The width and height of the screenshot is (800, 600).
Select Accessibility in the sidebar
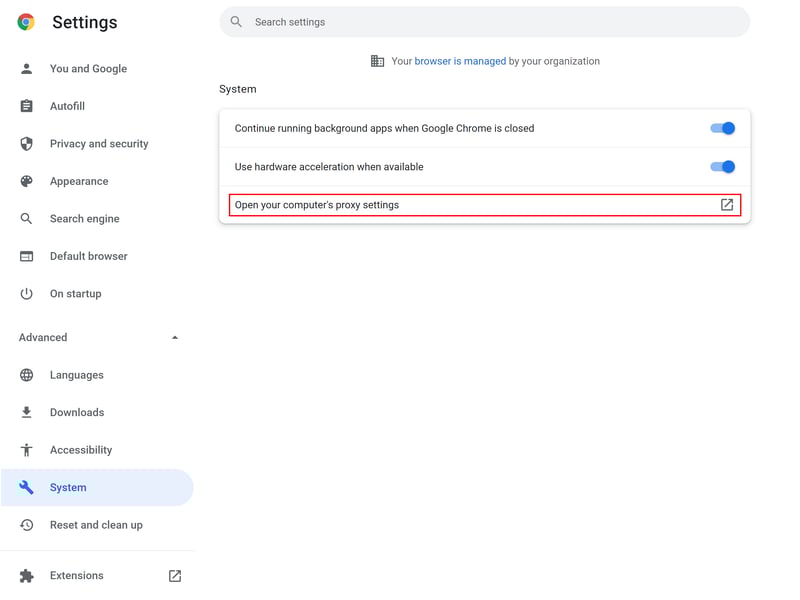[x=81, y=450]
